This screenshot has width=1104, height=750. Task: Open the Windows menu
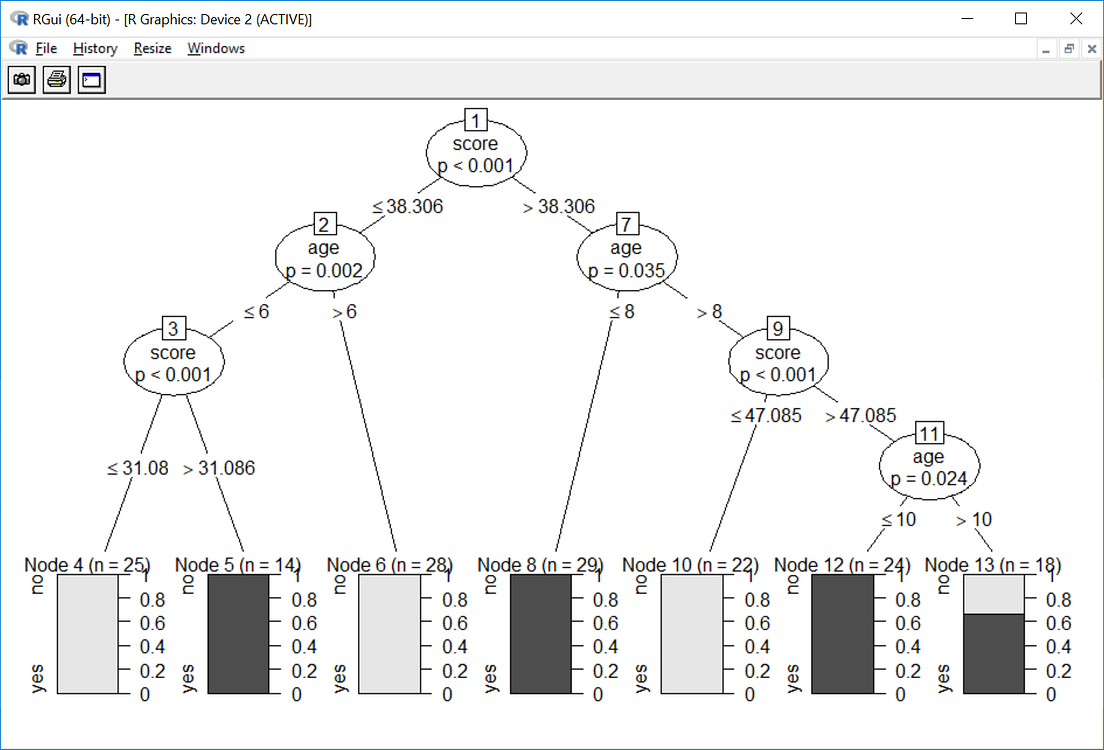pos(215,47)
